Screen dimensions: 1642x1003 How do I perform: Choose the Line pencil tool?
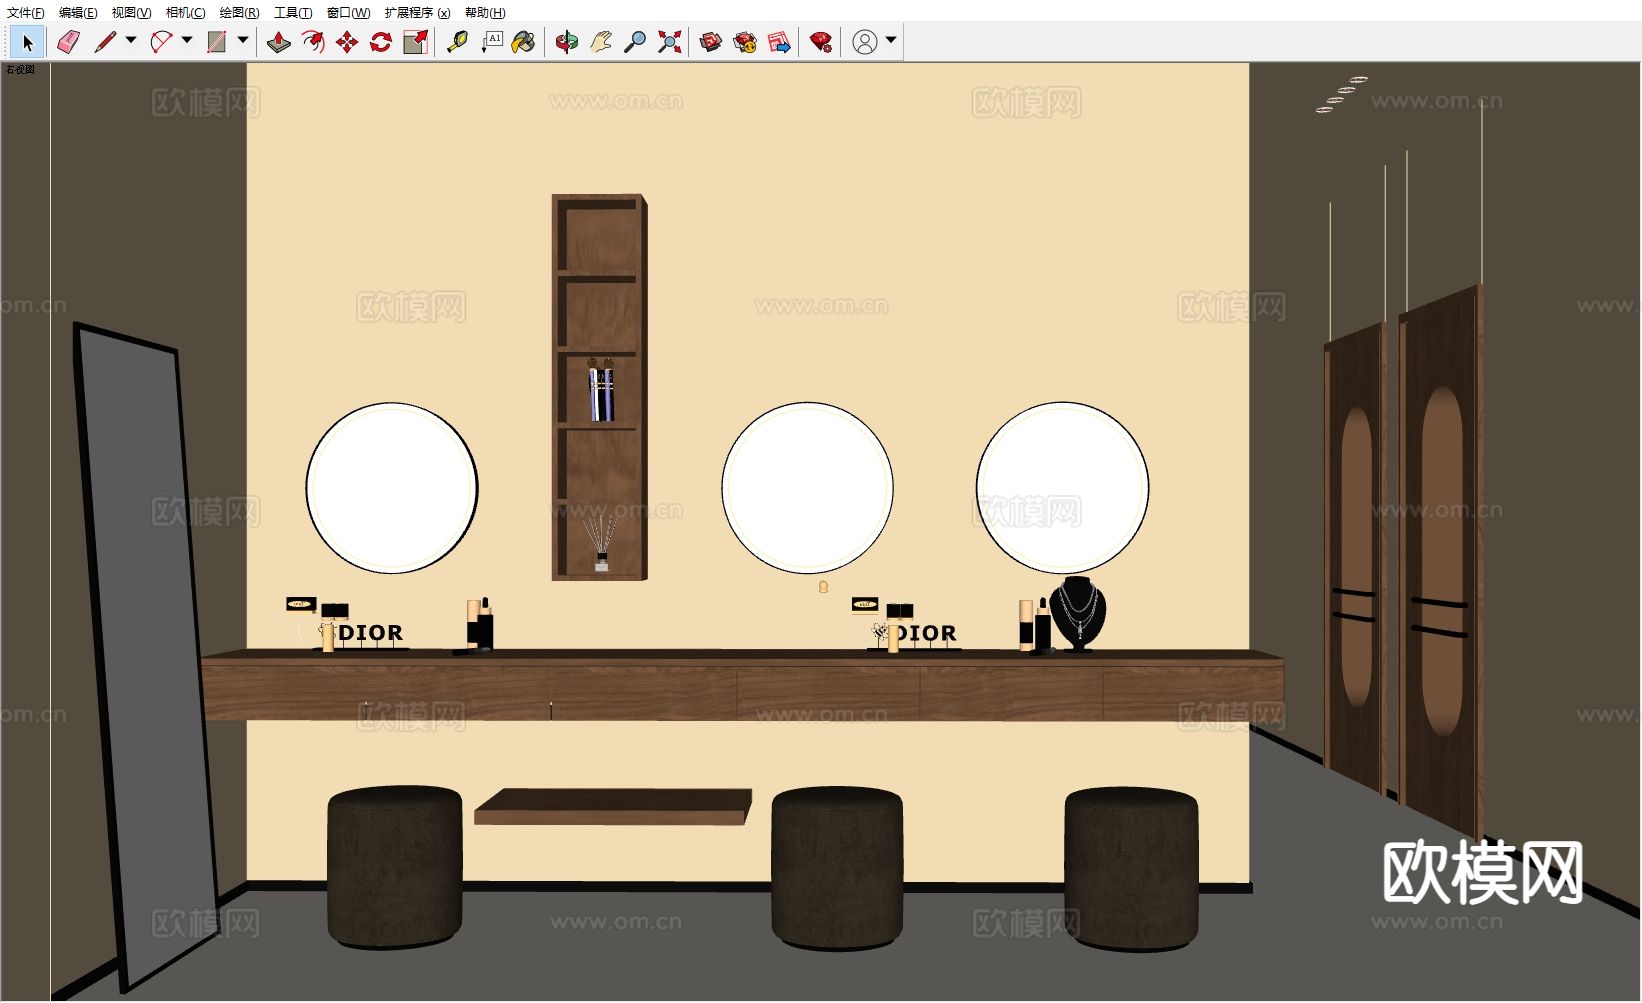coord(105,42)
